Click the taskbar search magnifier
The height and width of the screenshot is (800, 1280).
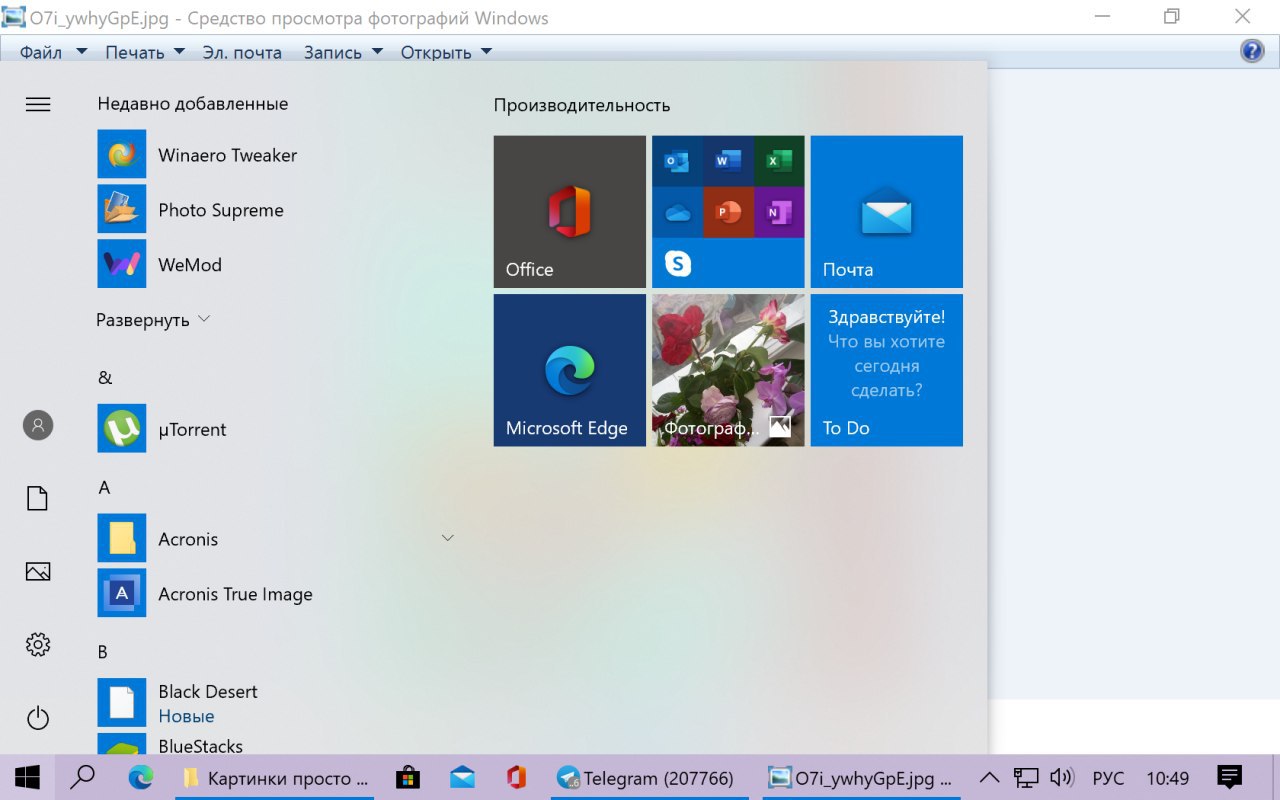click(83, 778)
